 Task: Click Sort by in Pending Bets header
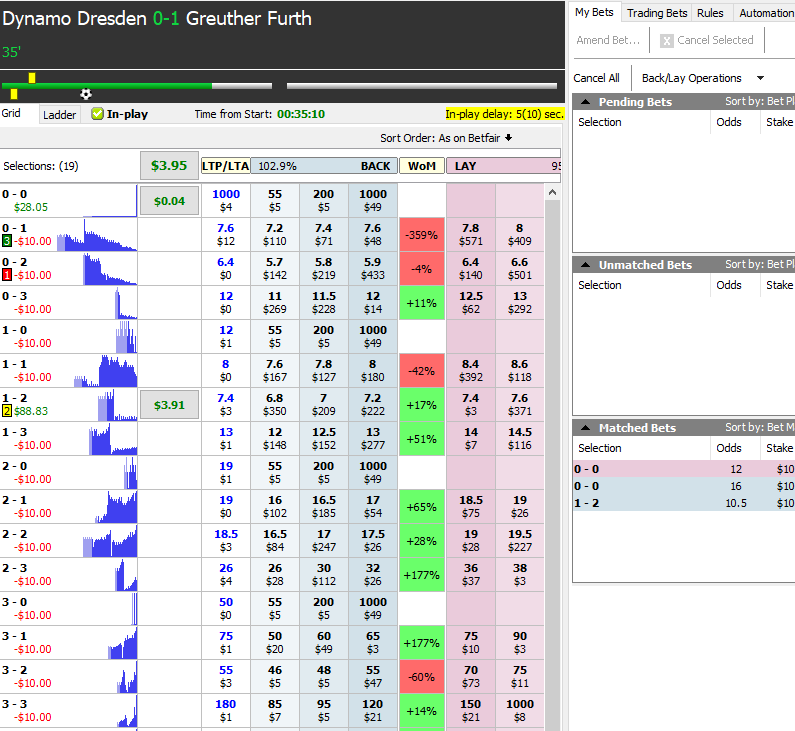point(760,101)
